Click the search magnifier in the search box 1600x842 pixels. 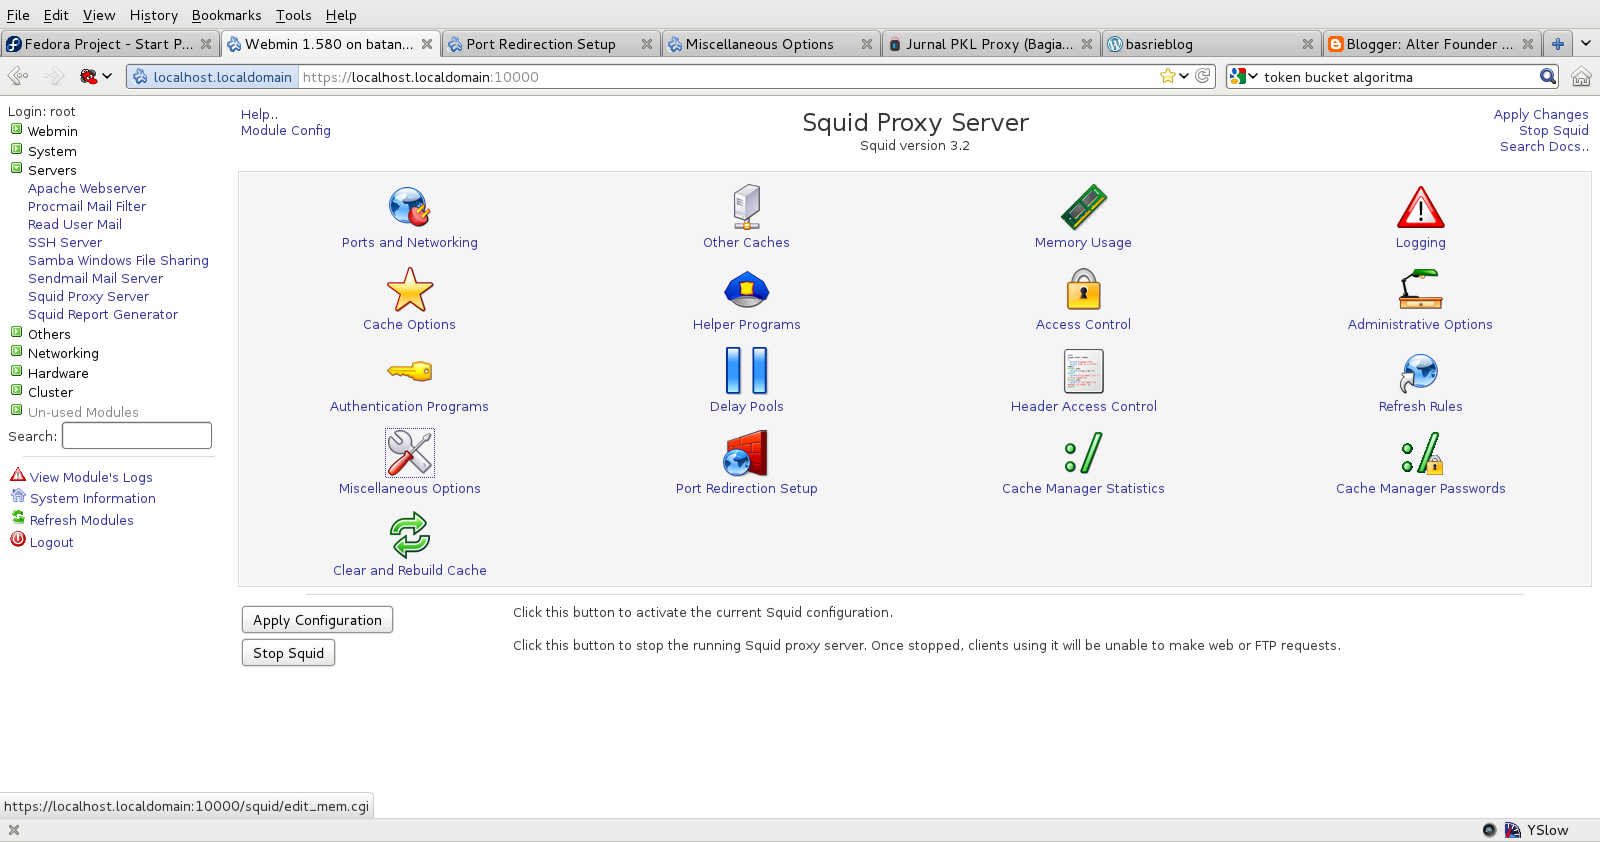coord(1548,76)
